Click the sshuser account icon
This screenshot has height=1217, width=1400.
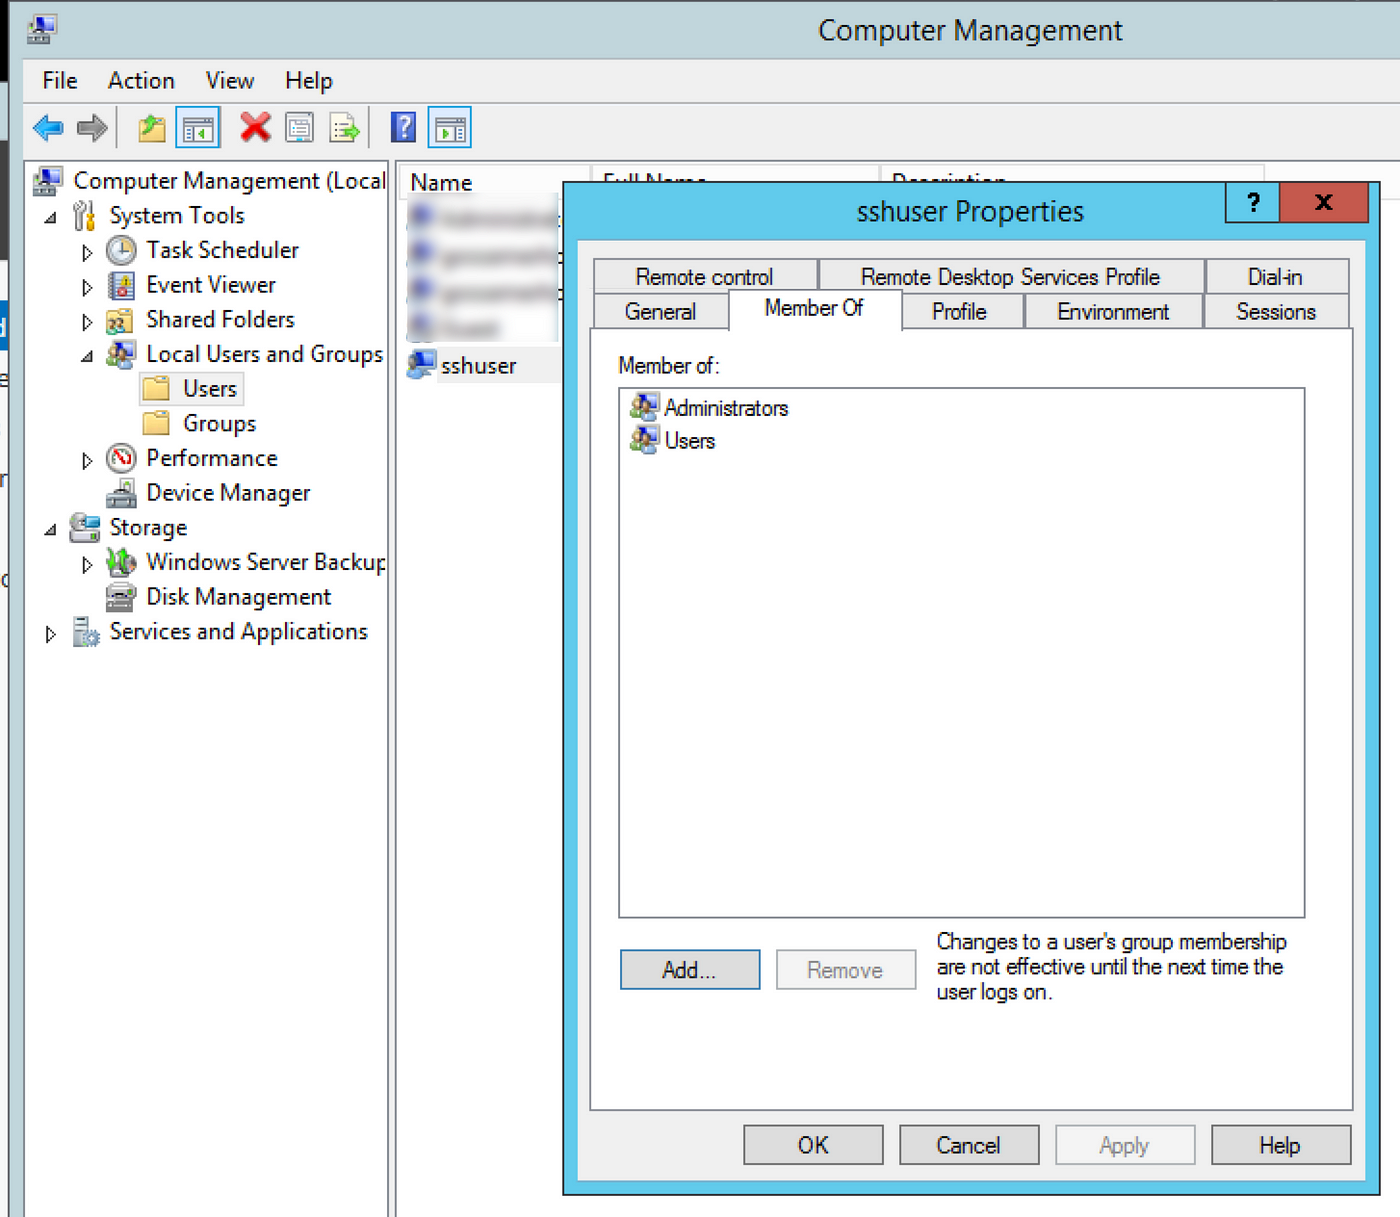point(421,365)
